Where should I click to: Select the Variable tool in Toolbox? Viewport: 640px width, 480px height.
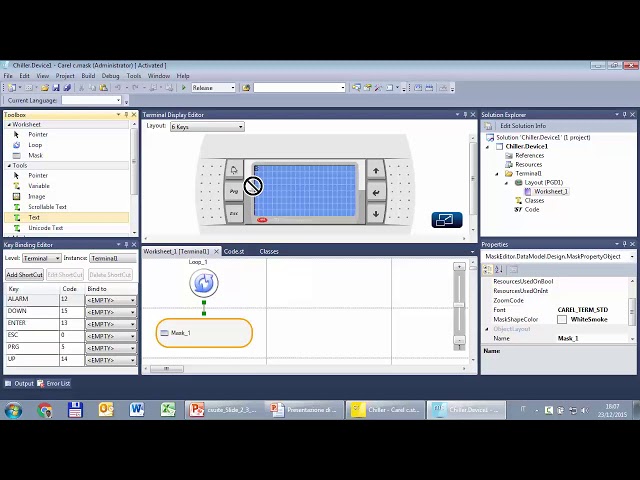(39, 186)
